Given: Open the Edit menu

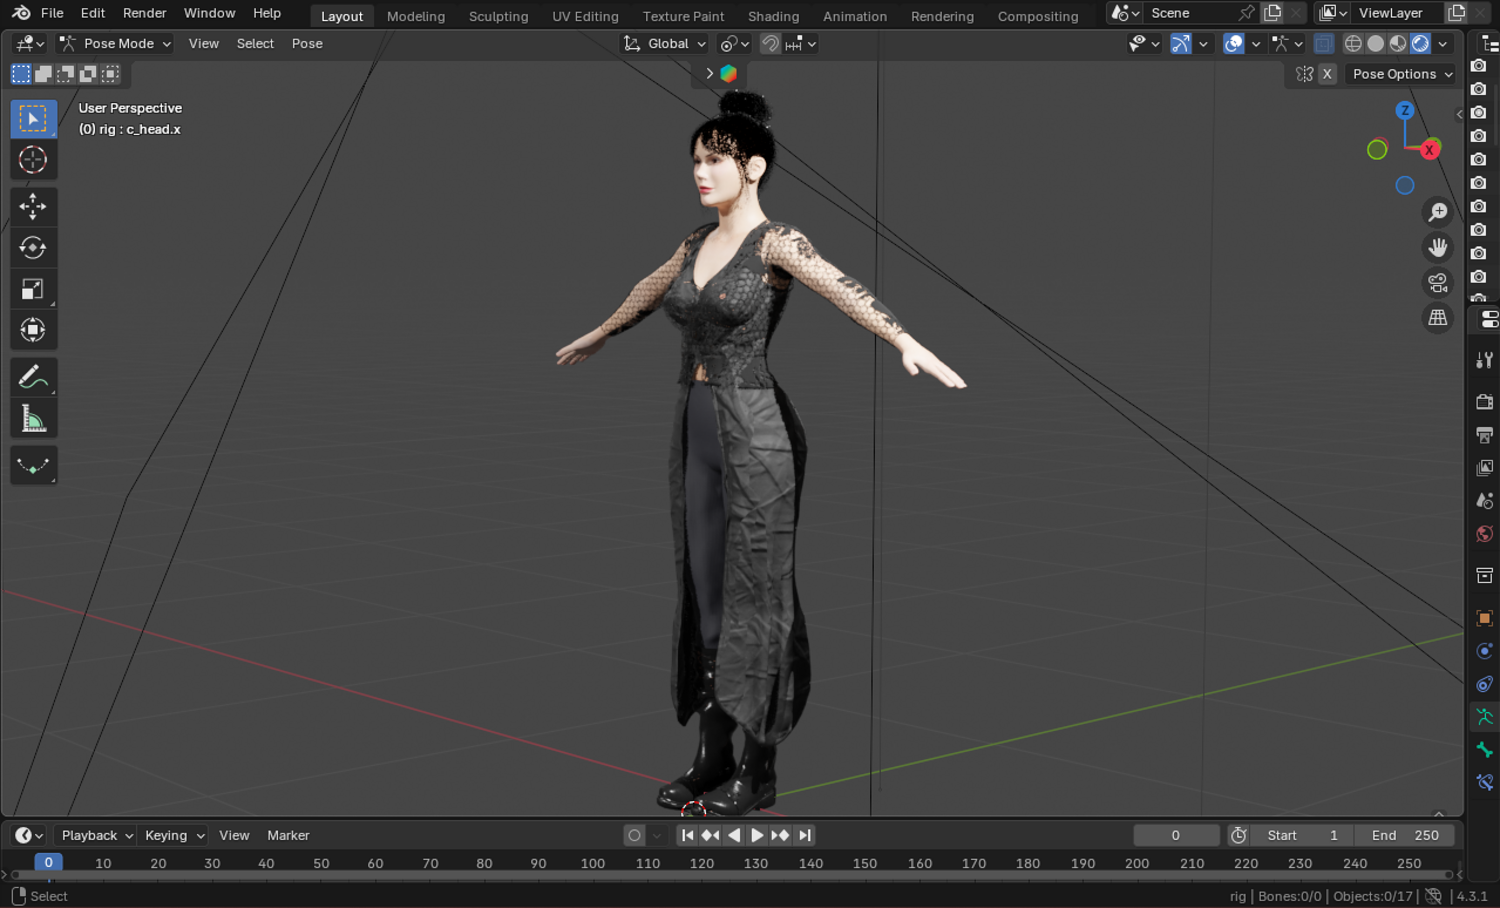Looking at the screenshot, I should pyautogui.click(x=93, y=13).
